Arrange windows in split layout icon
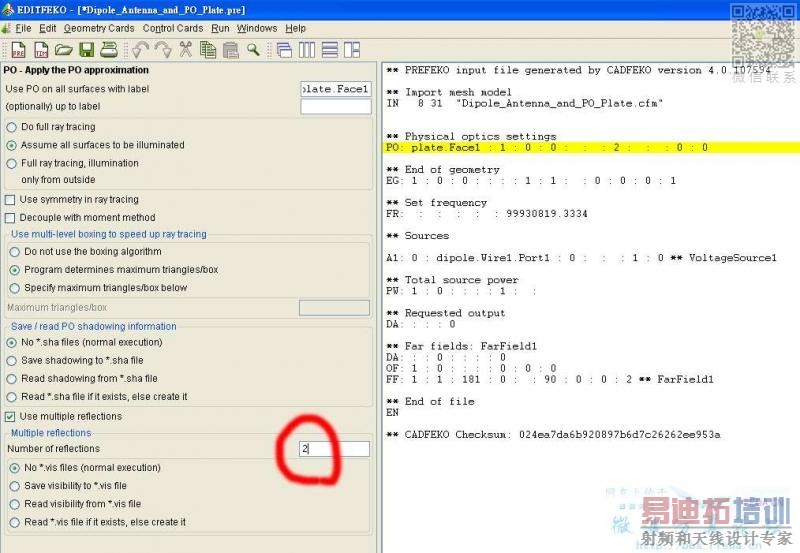 coord(352,50)
